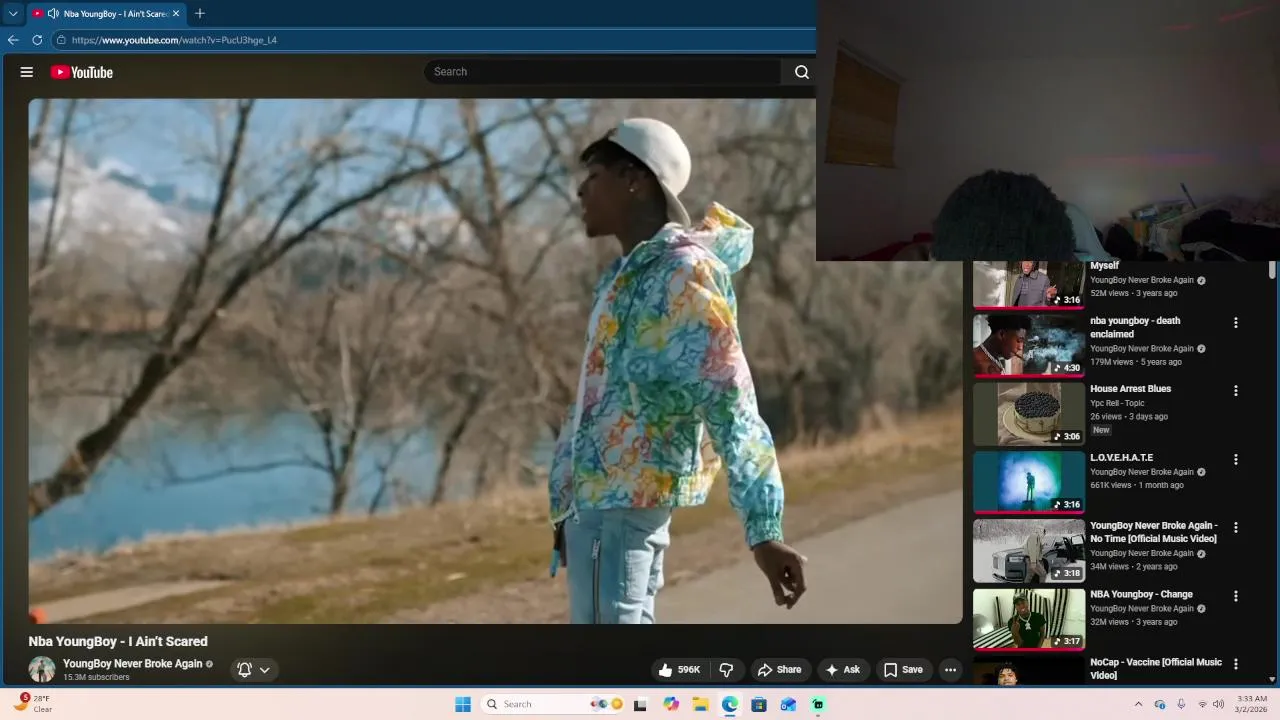Open options for 'House Arrest Blues' video
Screen dimensions: 1280x720
1236,391
